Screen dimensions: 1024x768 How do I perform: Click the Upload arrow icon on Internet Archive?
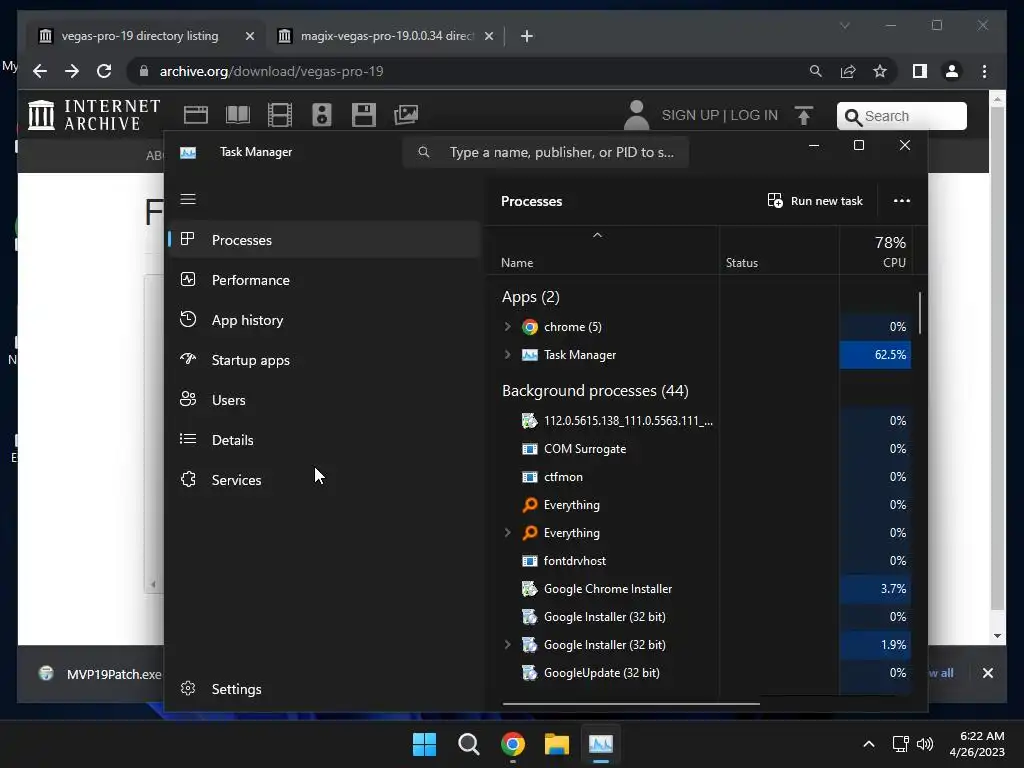(x=804, y=116)
